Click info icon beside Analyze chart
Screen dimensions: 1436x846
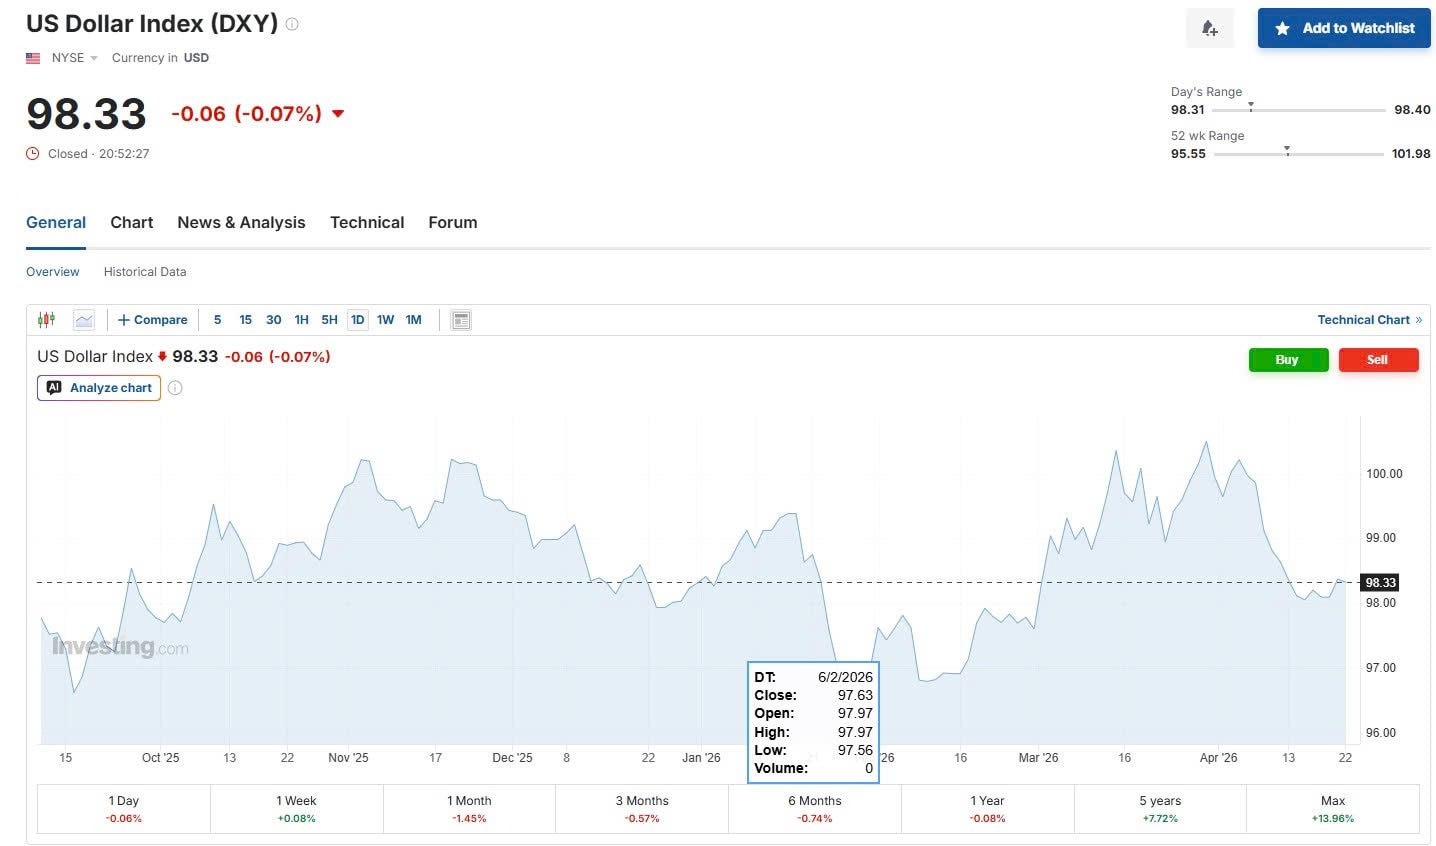175,388
